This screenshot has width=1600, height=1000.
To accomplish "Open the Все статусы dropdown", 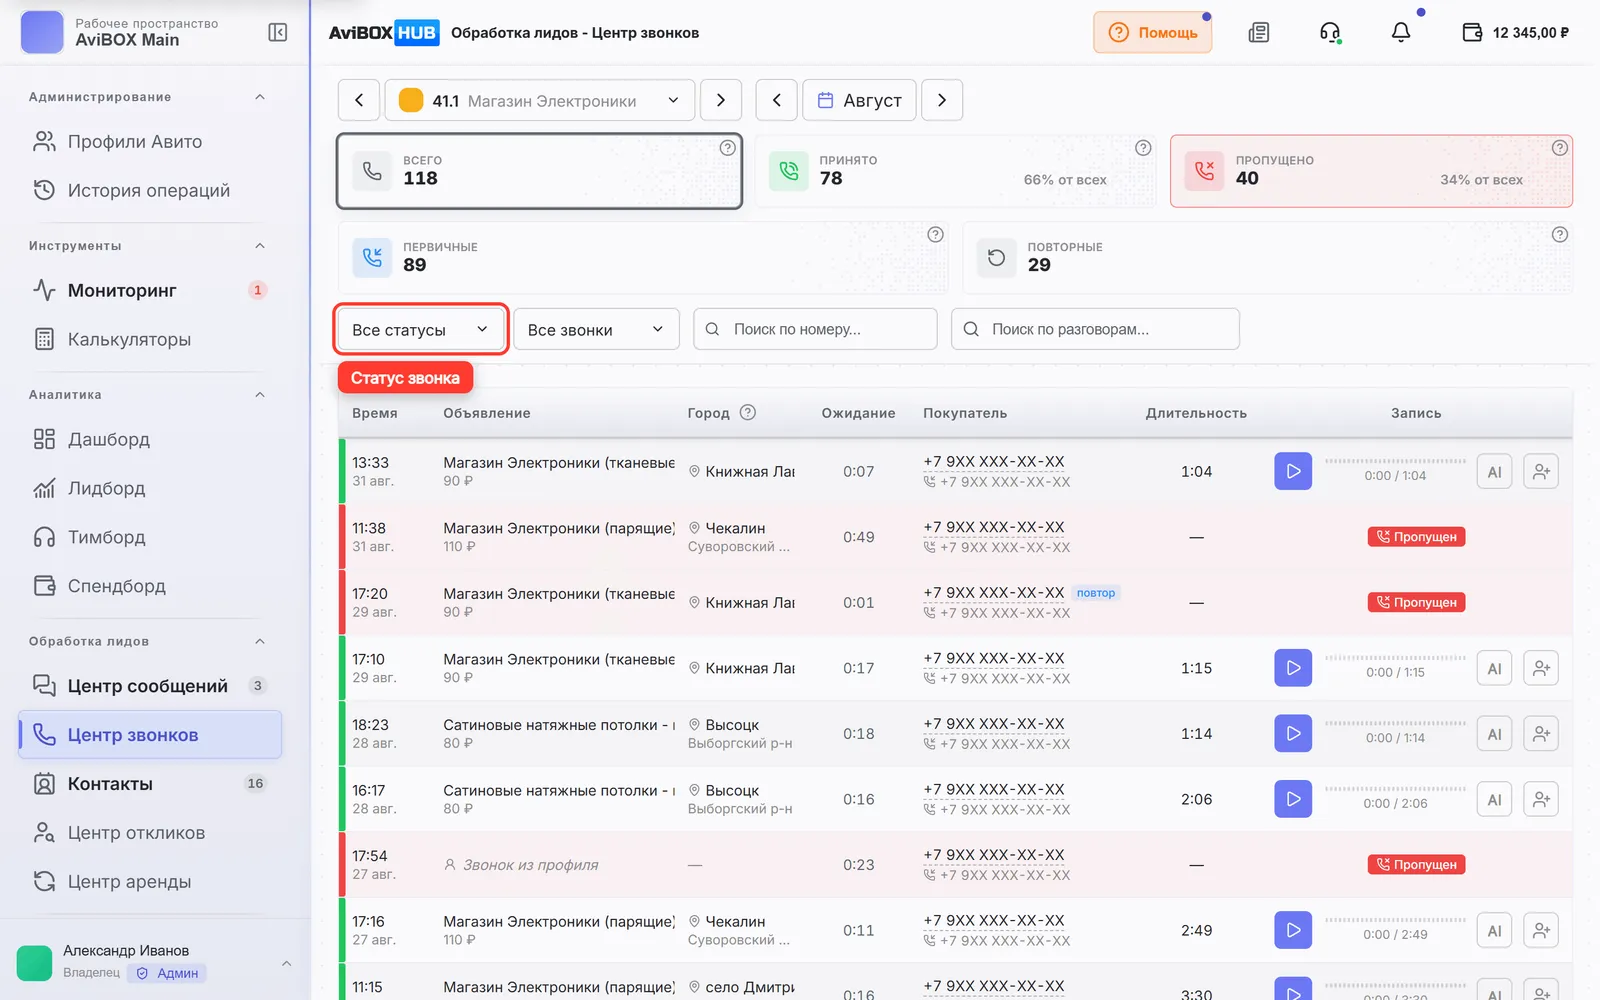I will point(421,329).
